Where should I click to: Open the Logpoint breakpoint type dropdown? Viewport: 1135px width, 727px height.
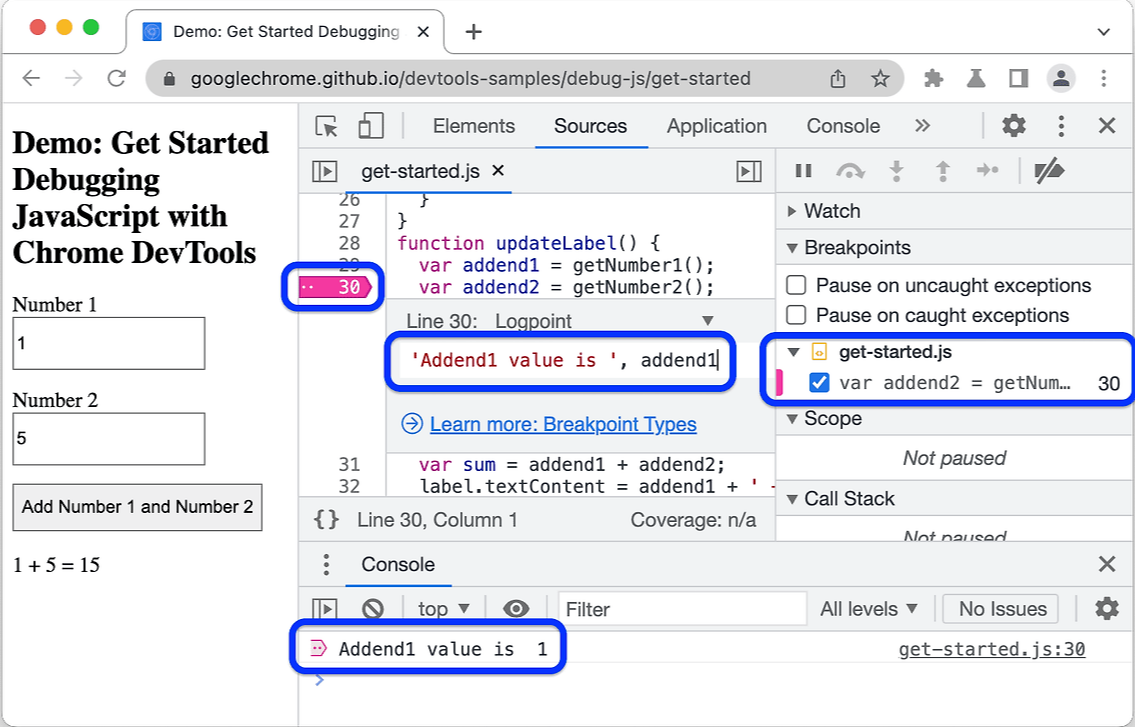[x=604, y=321]
